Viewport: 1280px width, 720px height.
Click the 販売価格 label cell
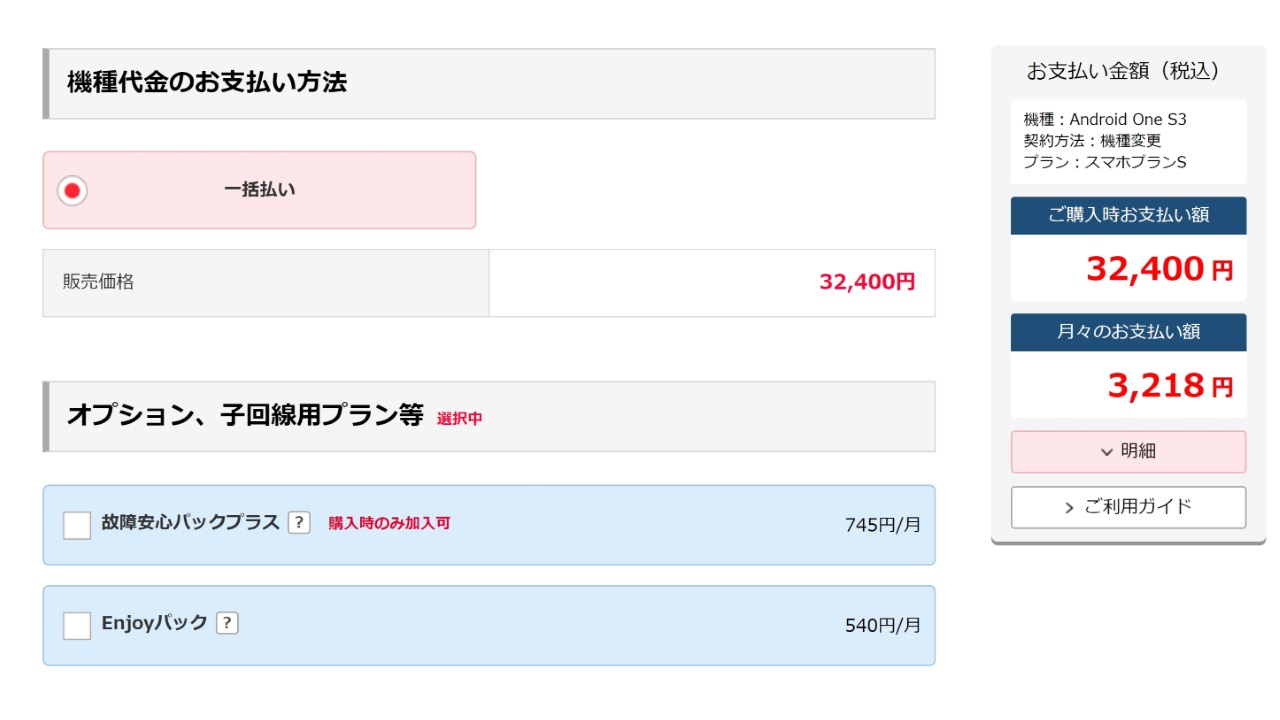coord(98,282)
